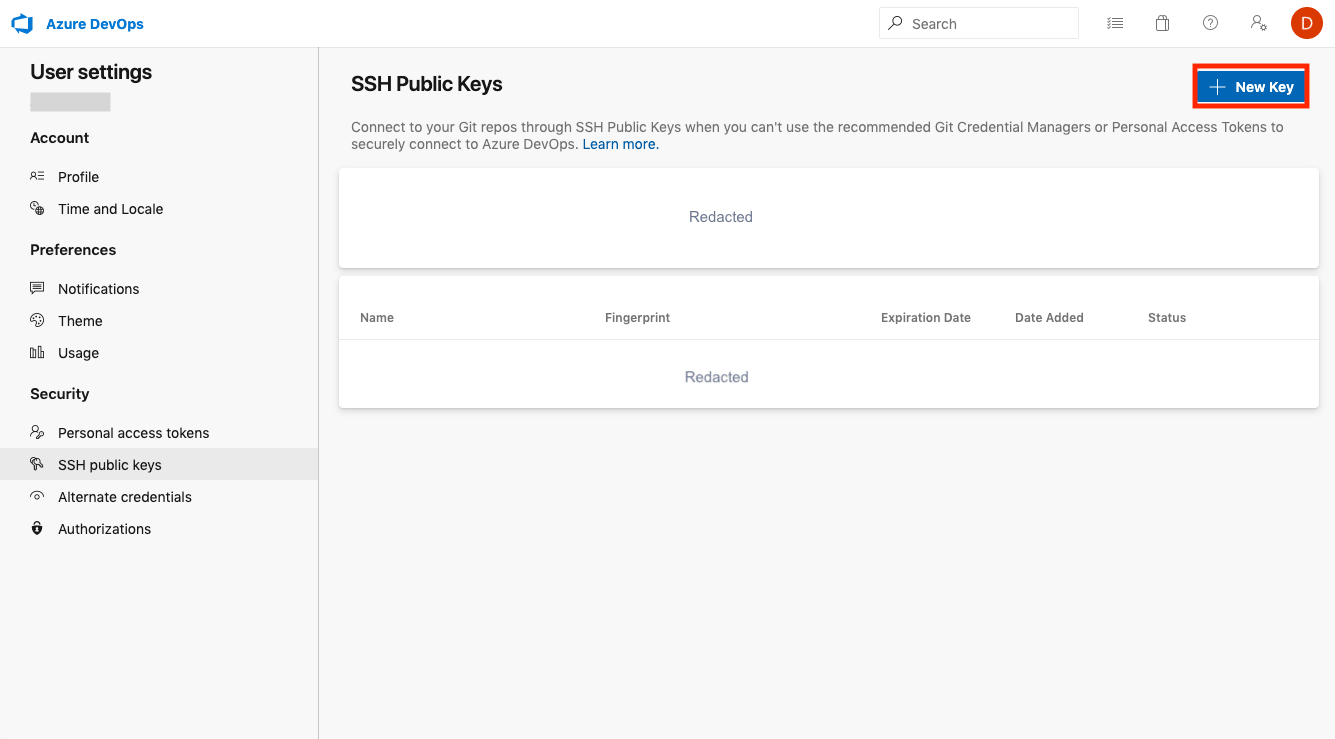Image resolution: width=1335 pixels, height=739 pixels.
Task: Click the SSH public keys icon
Action: pyautogui.click(x=37, y=464)
